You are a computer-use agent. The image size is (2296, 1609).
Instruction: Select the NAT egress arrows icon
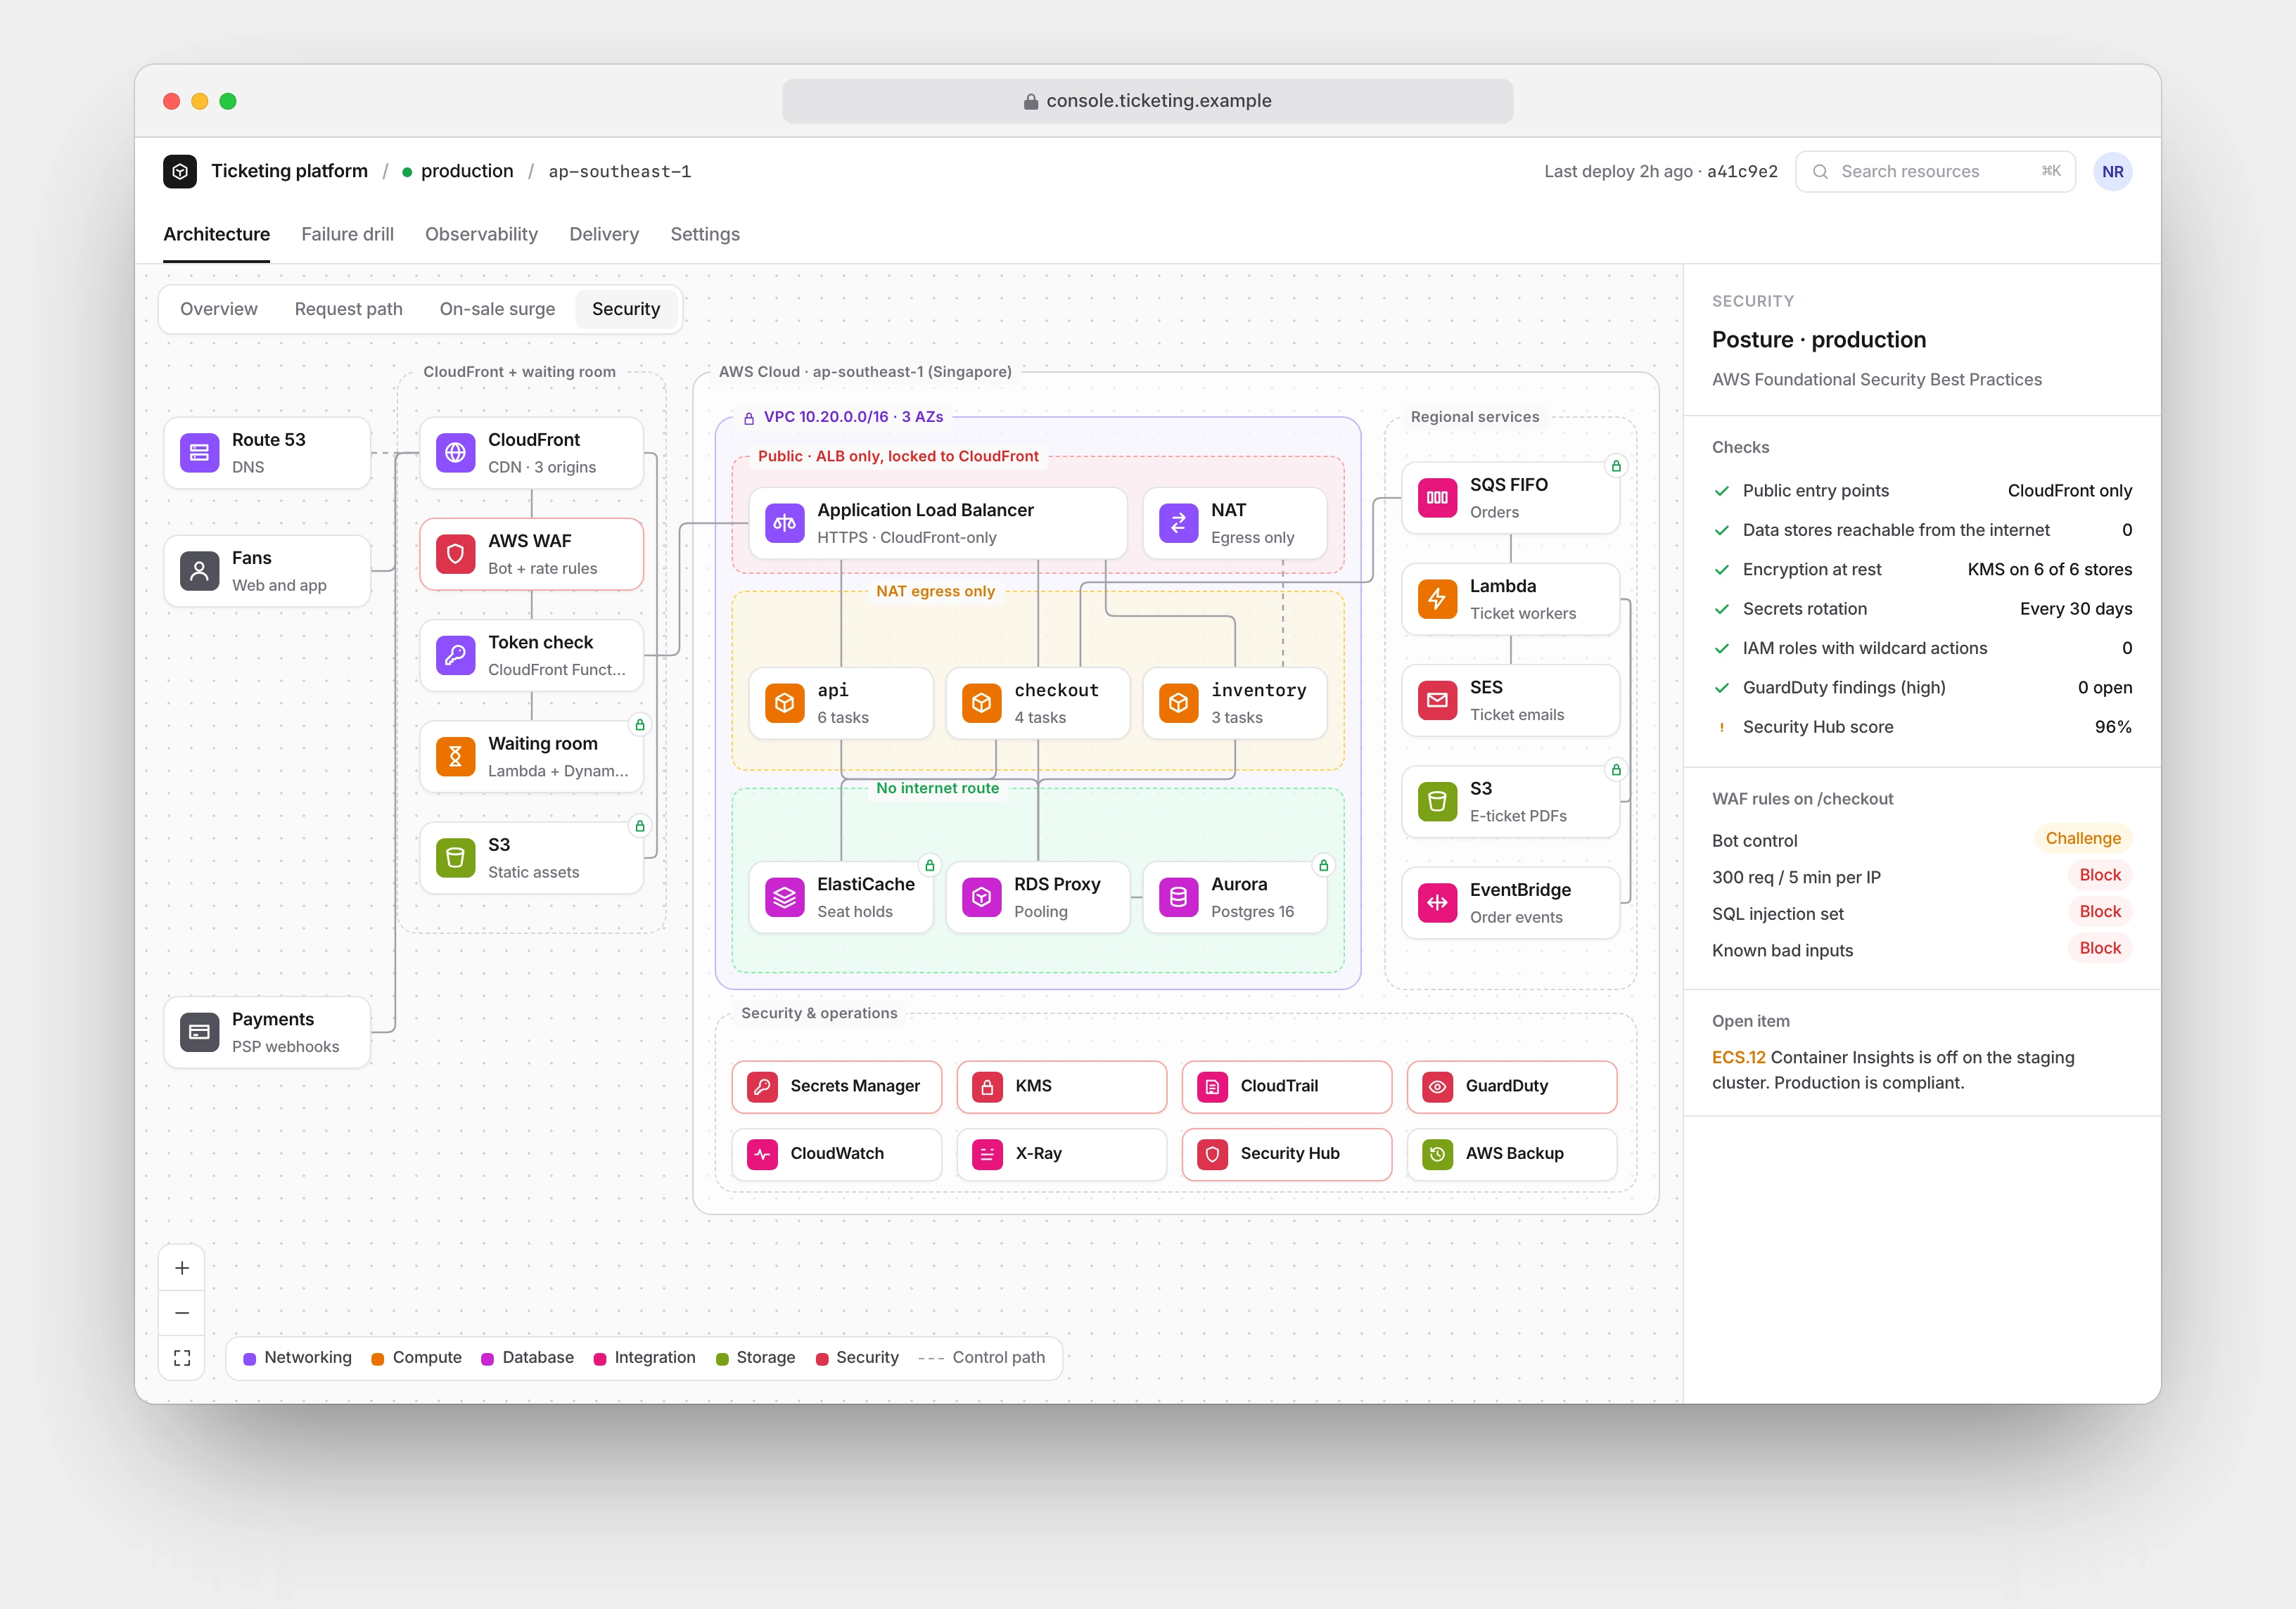[x=1178, y=522]
